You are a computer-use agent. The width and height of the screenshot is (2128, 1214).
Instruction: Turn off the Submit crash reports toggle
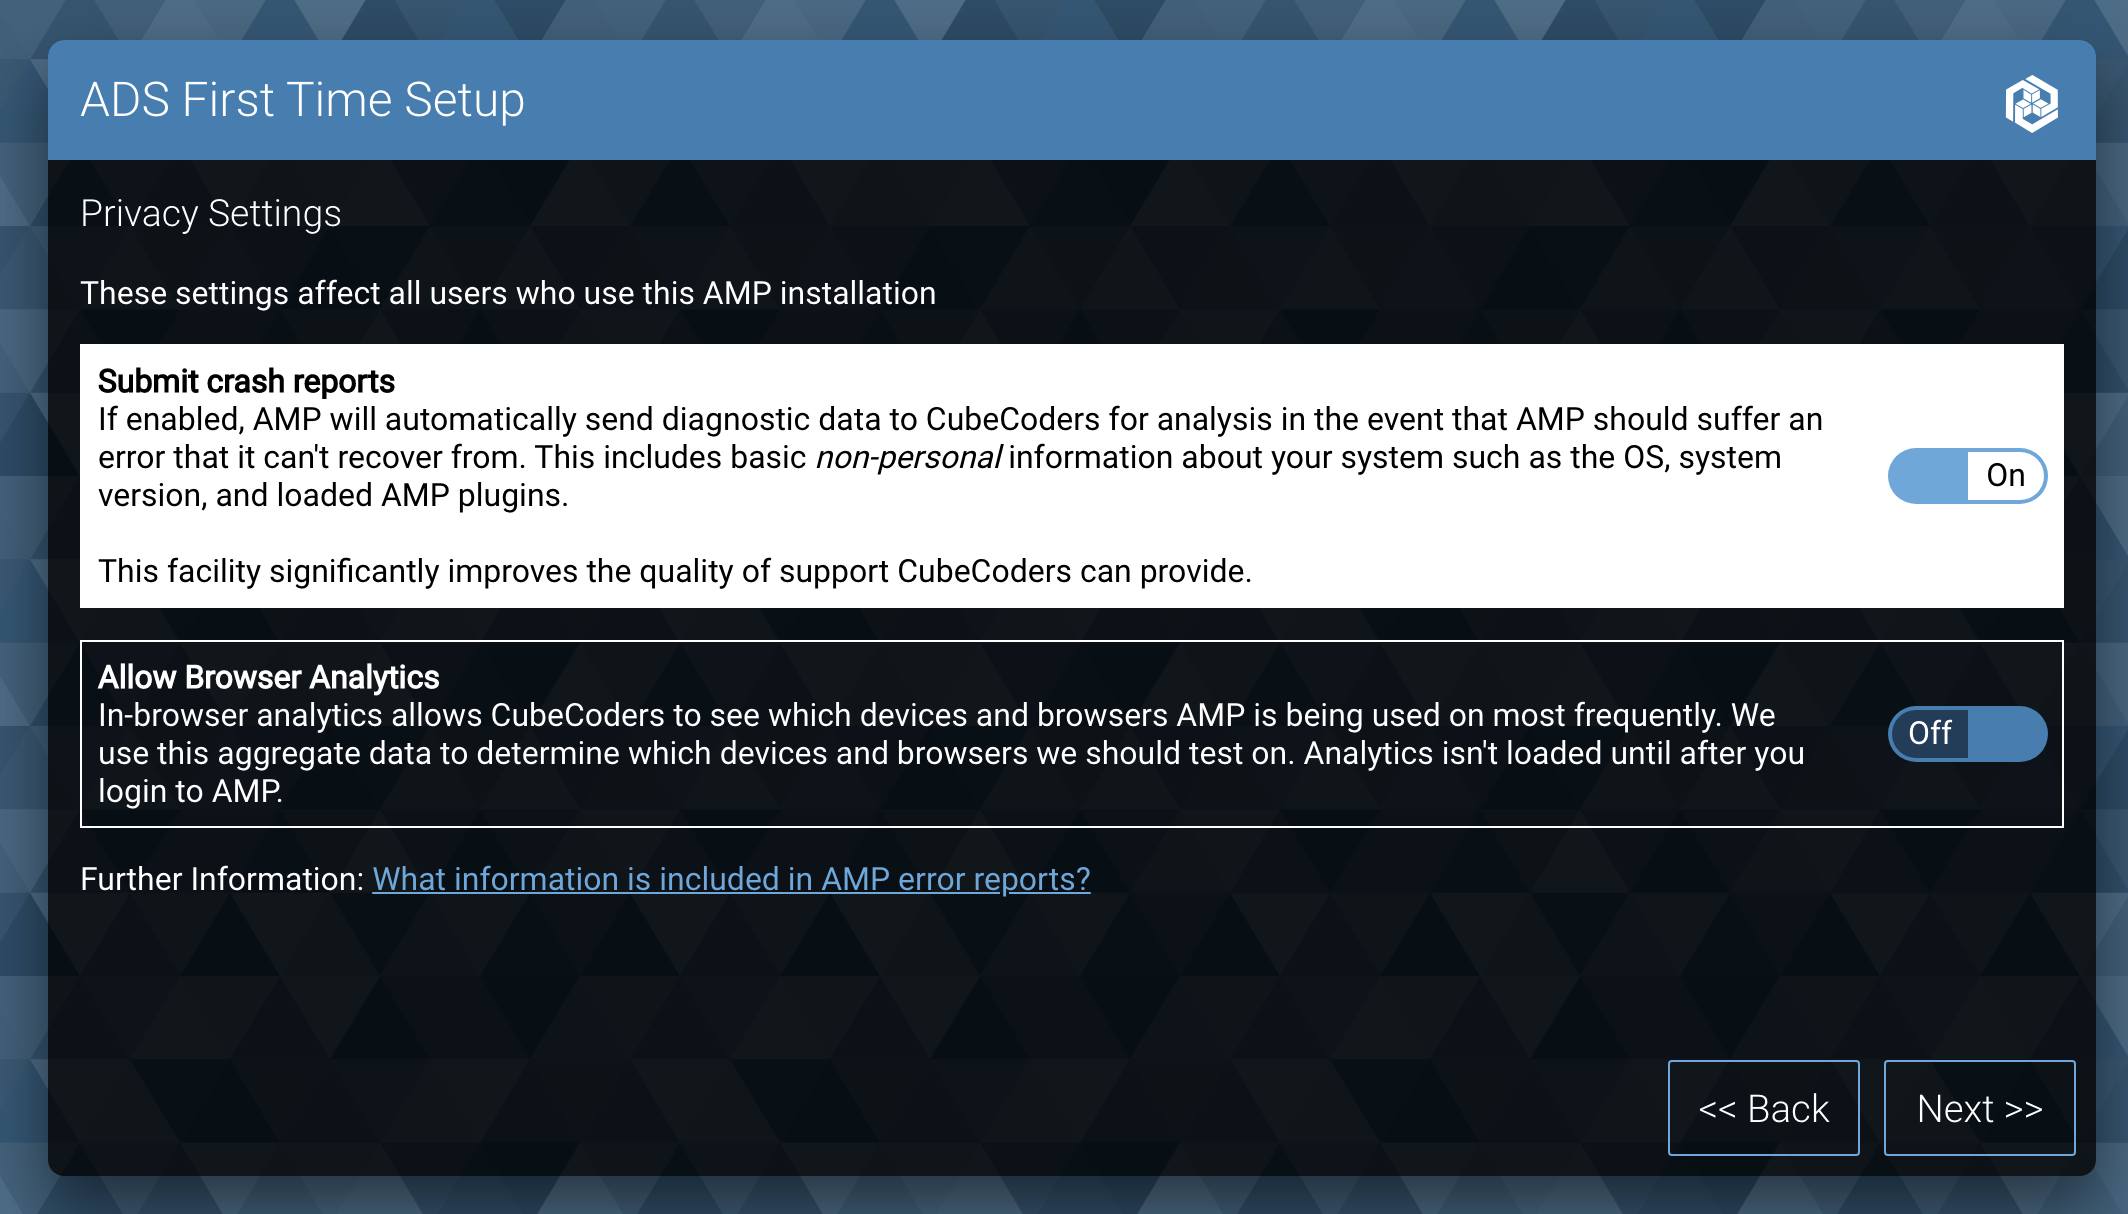[1966, 476]
